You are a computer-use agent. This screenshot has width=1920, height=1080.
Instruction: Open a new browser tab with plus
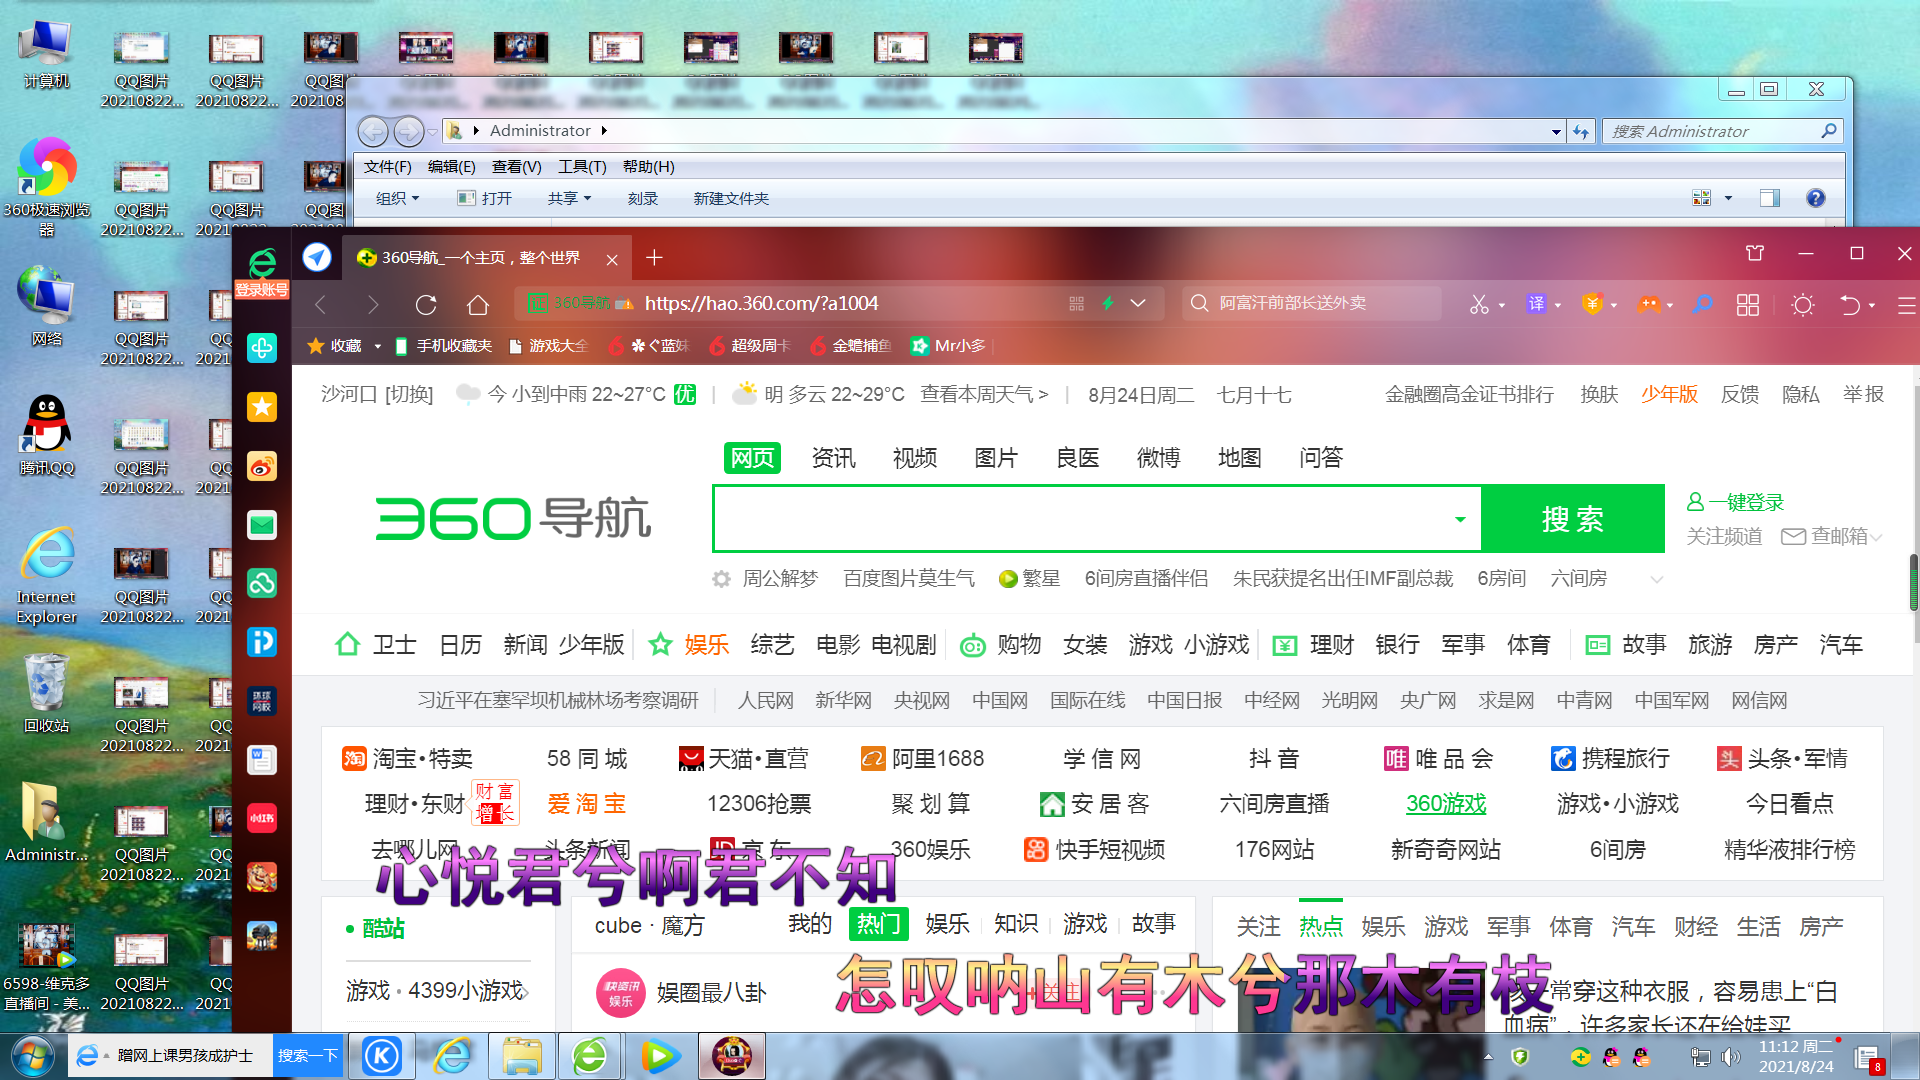point(654,258)
